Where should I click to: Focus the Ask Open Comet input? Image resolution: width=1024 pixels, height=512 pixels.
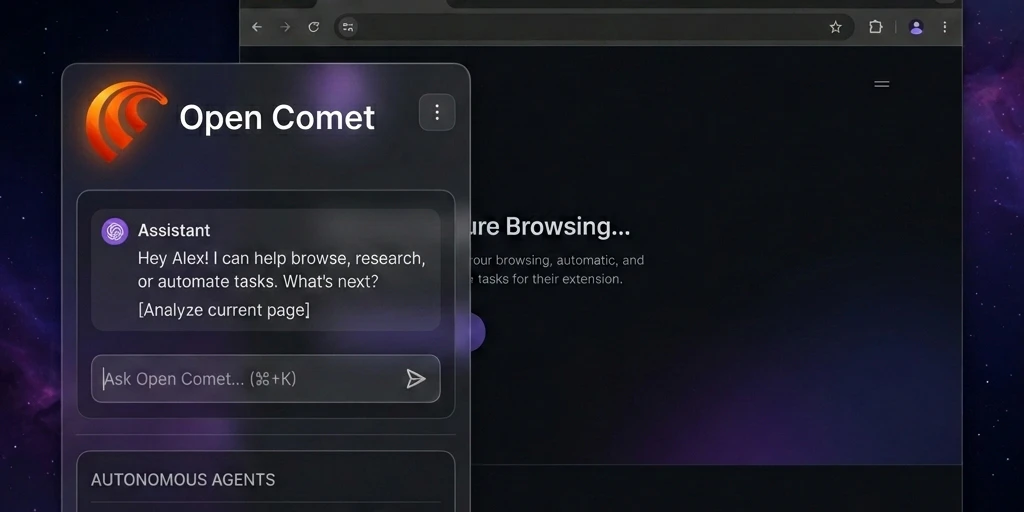[265, 379]
